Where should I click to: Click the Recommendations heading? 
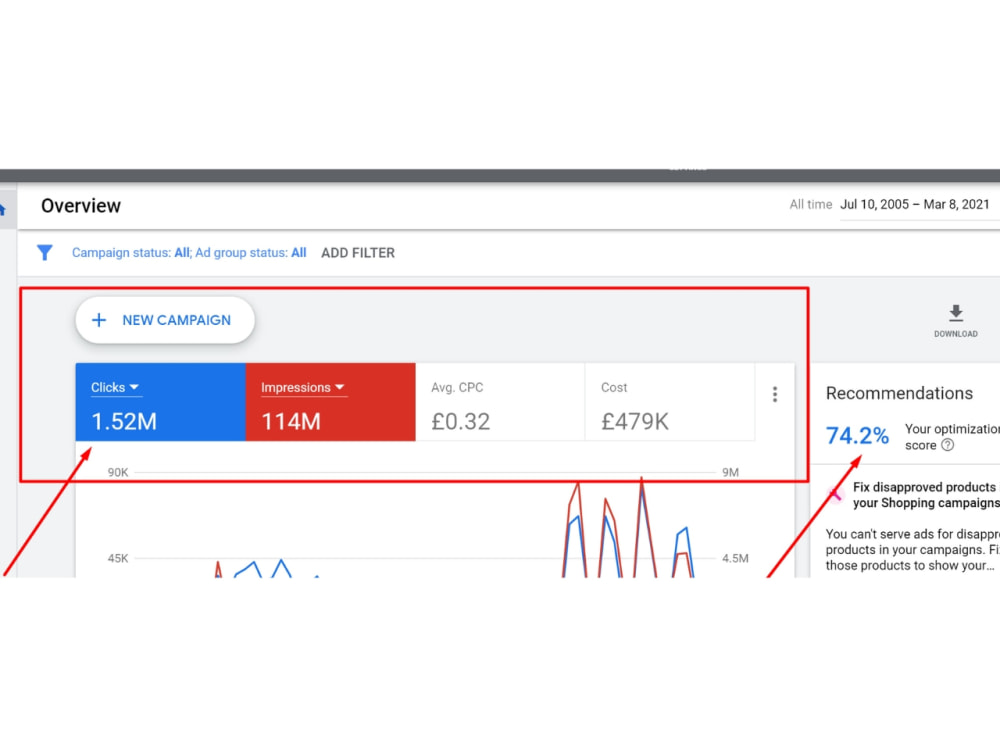click(899, 393)
